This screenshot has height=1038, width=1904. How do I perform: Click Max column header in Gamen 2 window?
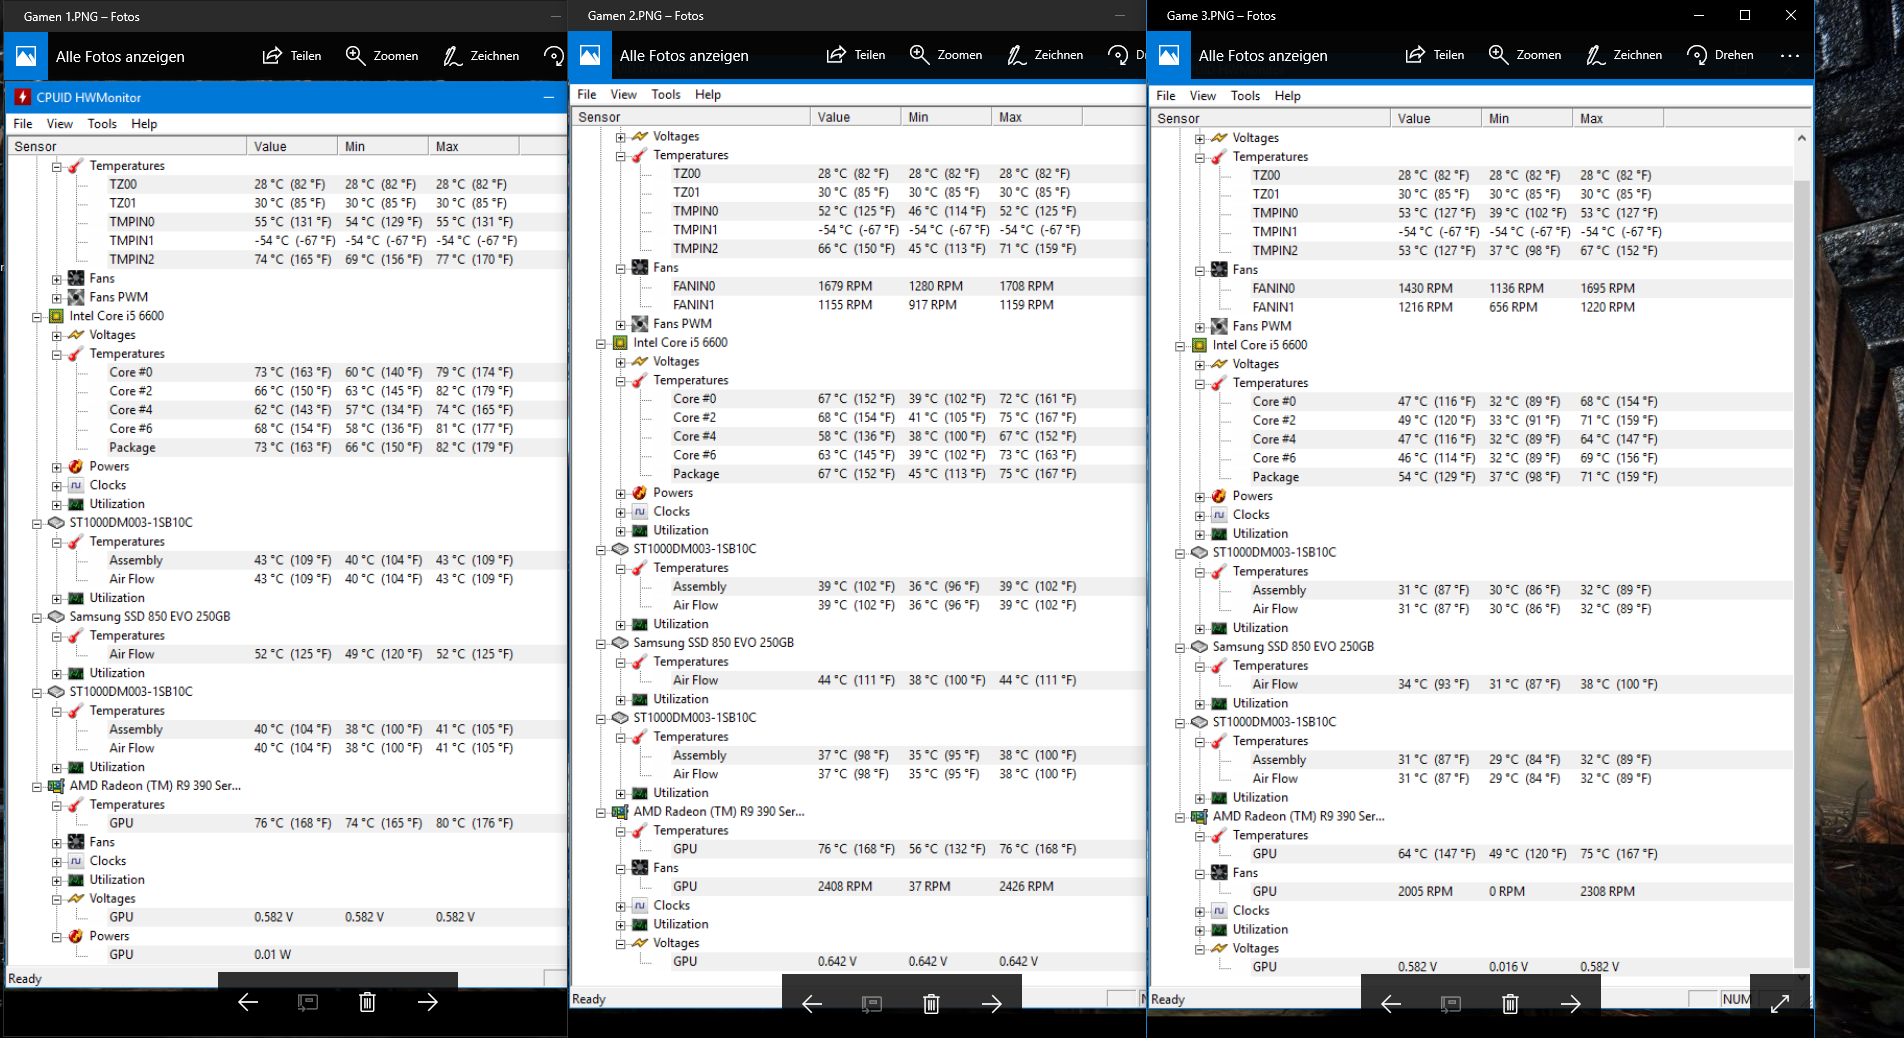pyautogui.click(x=1037, y=117)
